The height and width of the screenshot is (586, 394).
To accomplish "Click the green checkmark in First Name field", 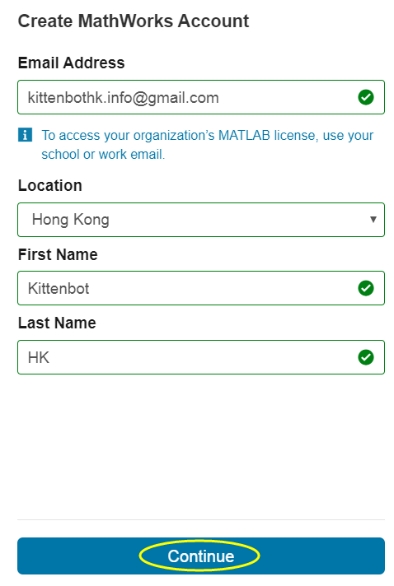I will pos(366,288).
